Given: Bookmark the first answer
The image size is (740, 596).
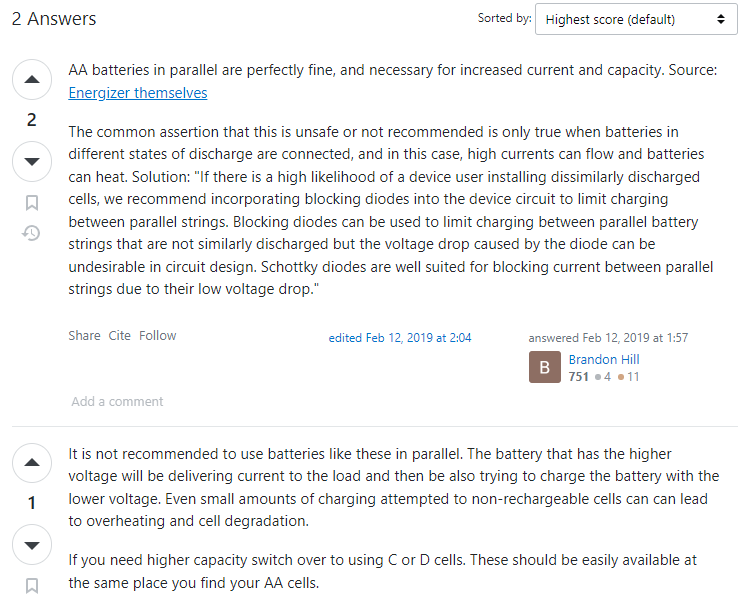Looking at the screenshot, I should coord(32,203).
